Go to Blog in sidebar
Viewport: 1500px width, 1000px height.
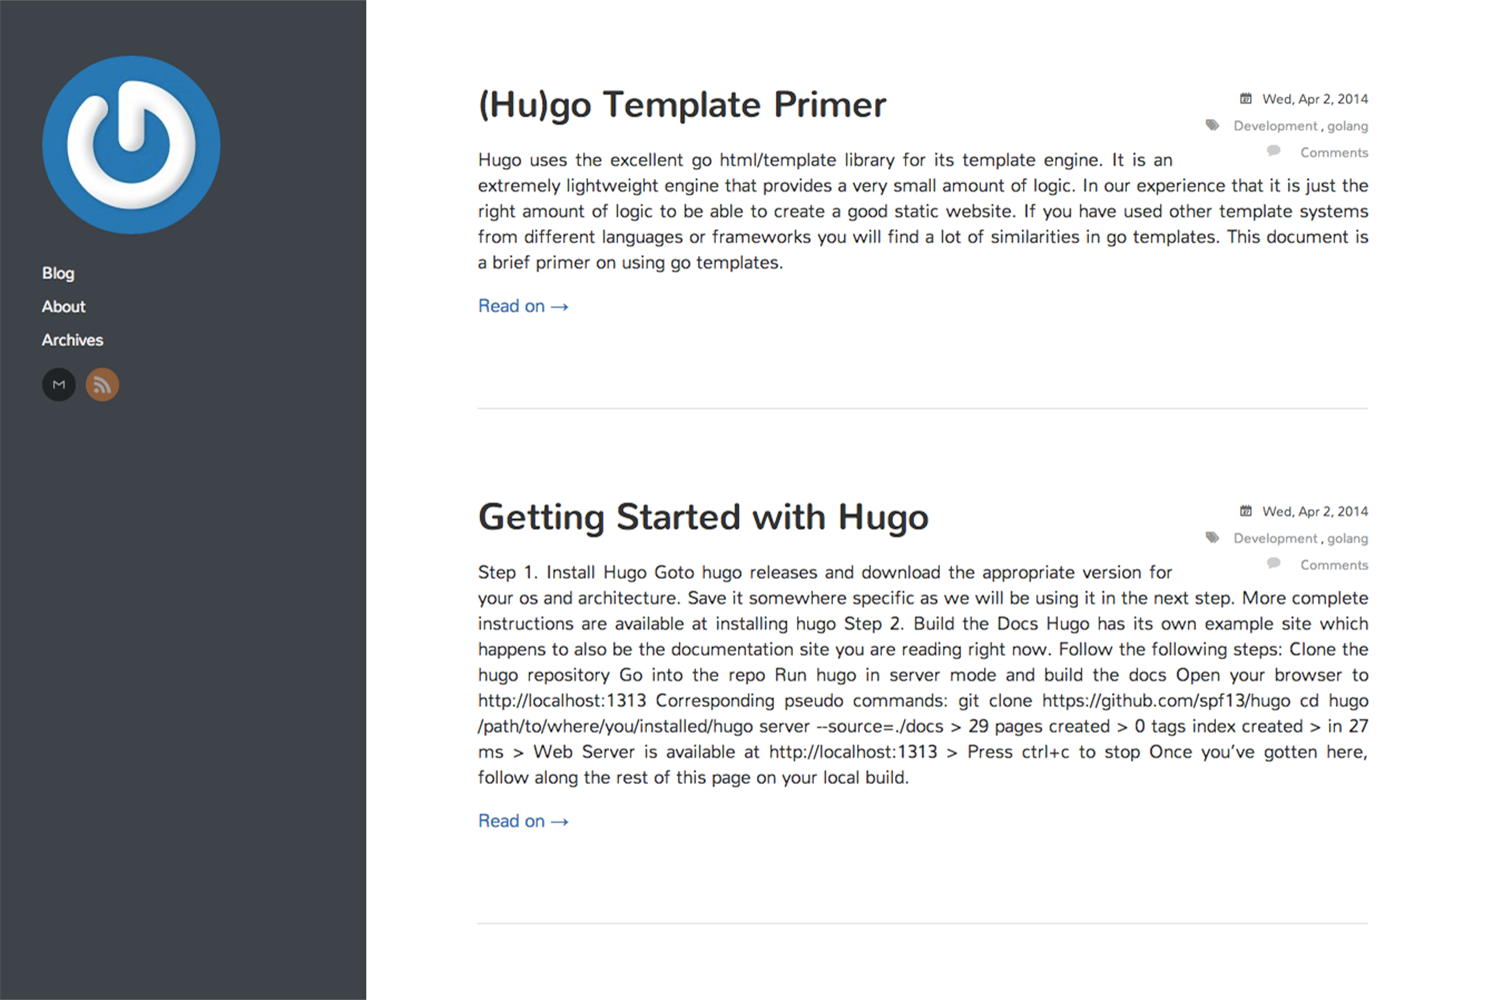point(58,273)
